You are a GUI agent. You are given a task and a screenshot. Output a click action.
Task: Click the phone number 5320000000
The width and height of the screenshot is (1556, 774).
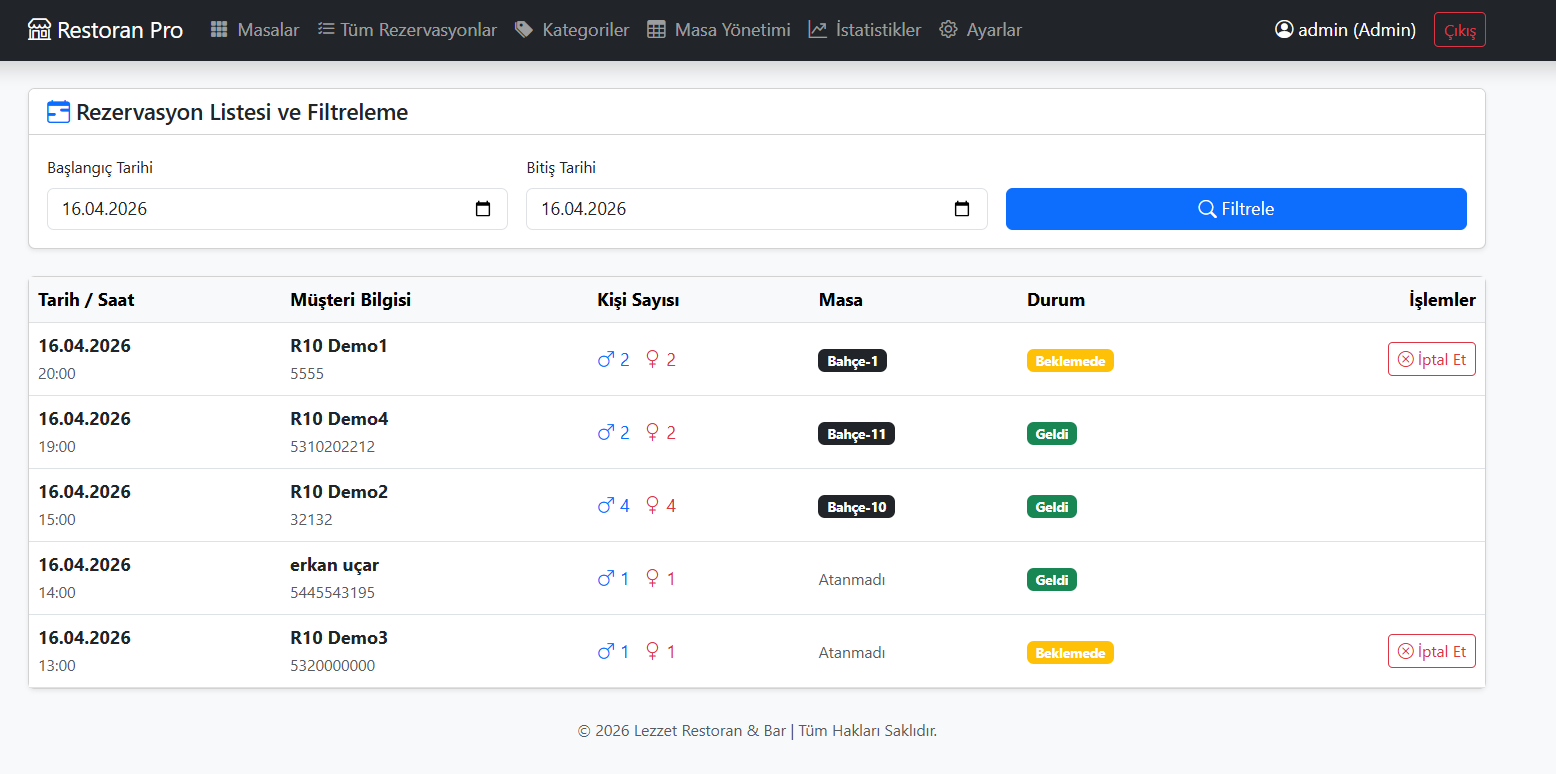pos(333,666)
